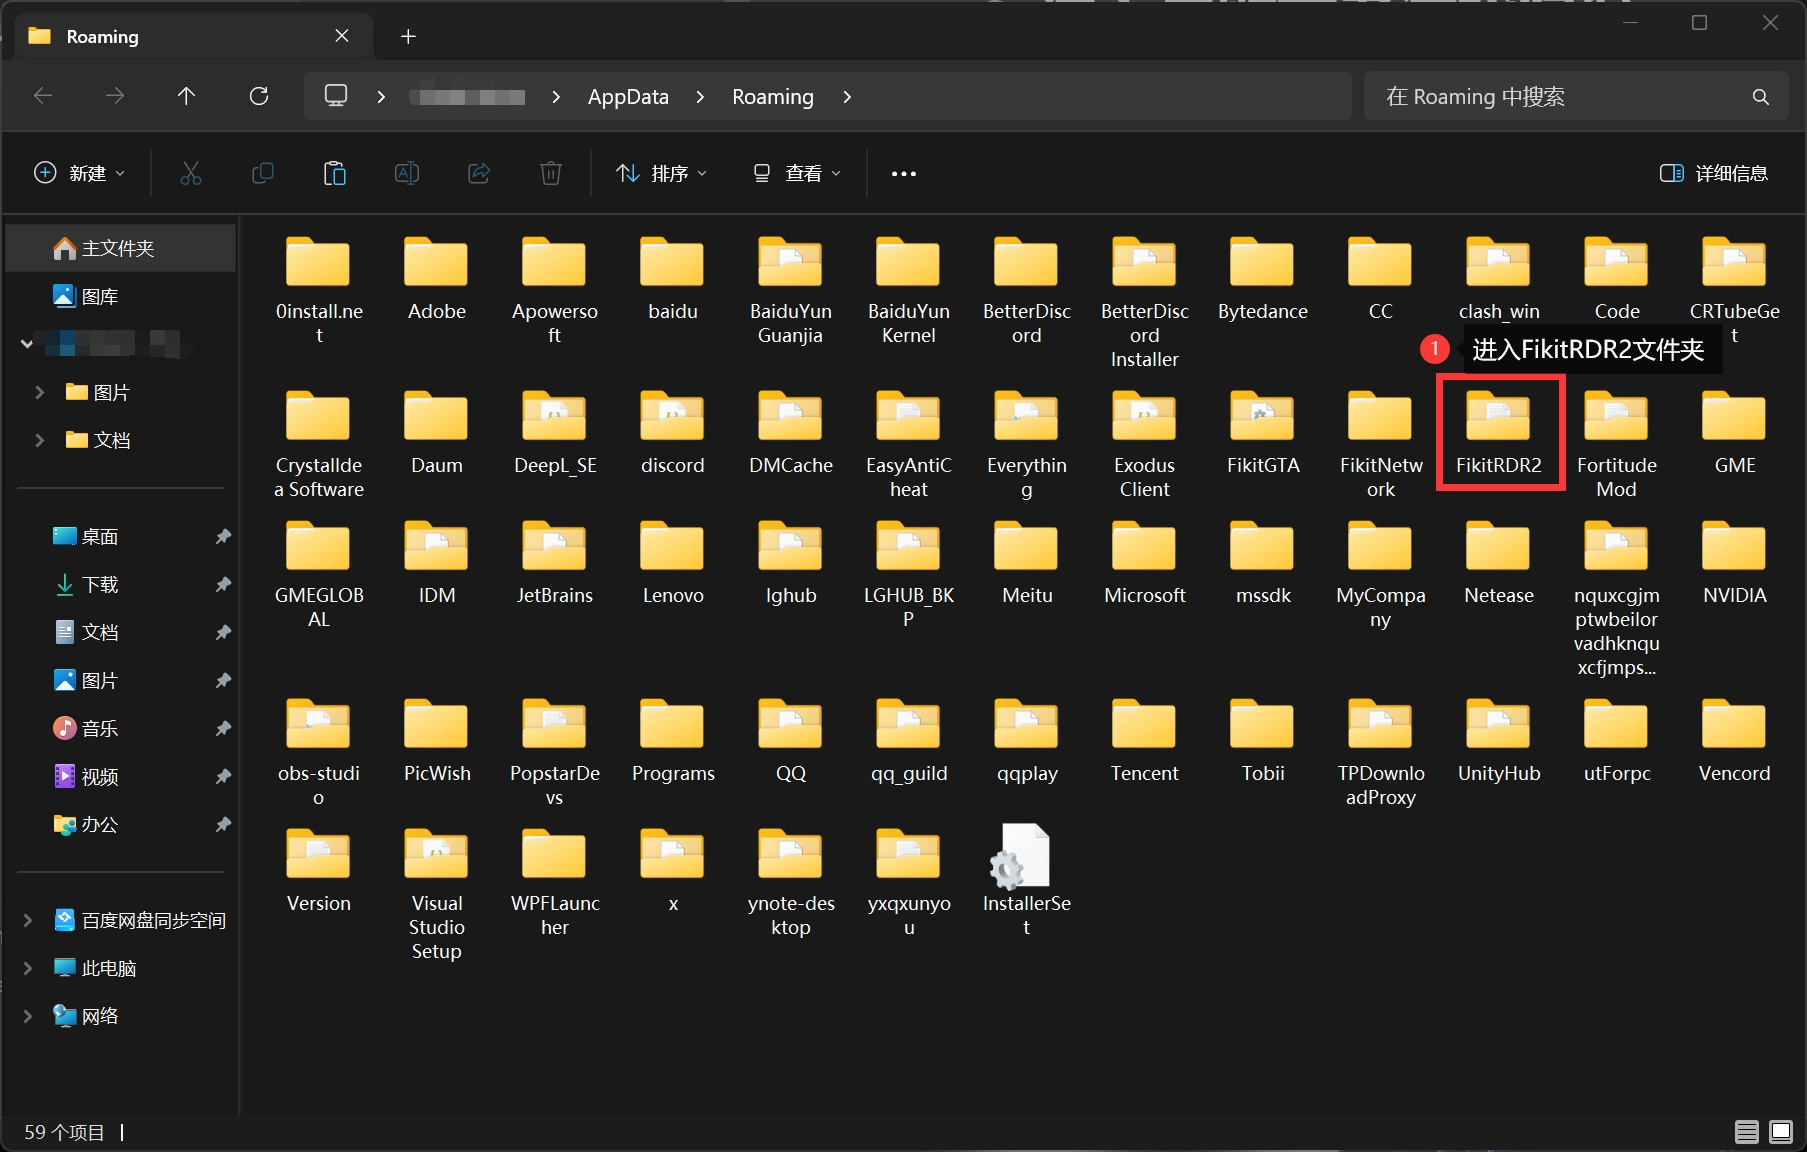Image resolution: width=1807 pixels, height=1152 pixels.
Task: Toggle the 详细信息 details pane
Action: tap(1713, 173)
